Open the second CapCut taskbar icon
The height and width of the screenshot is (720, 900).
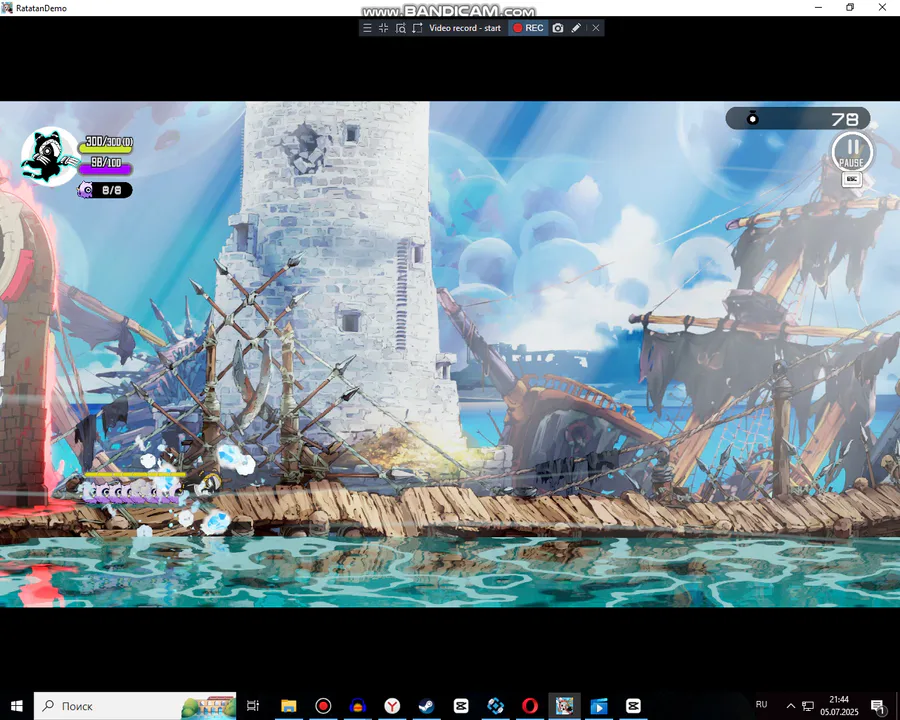point(633,706)
